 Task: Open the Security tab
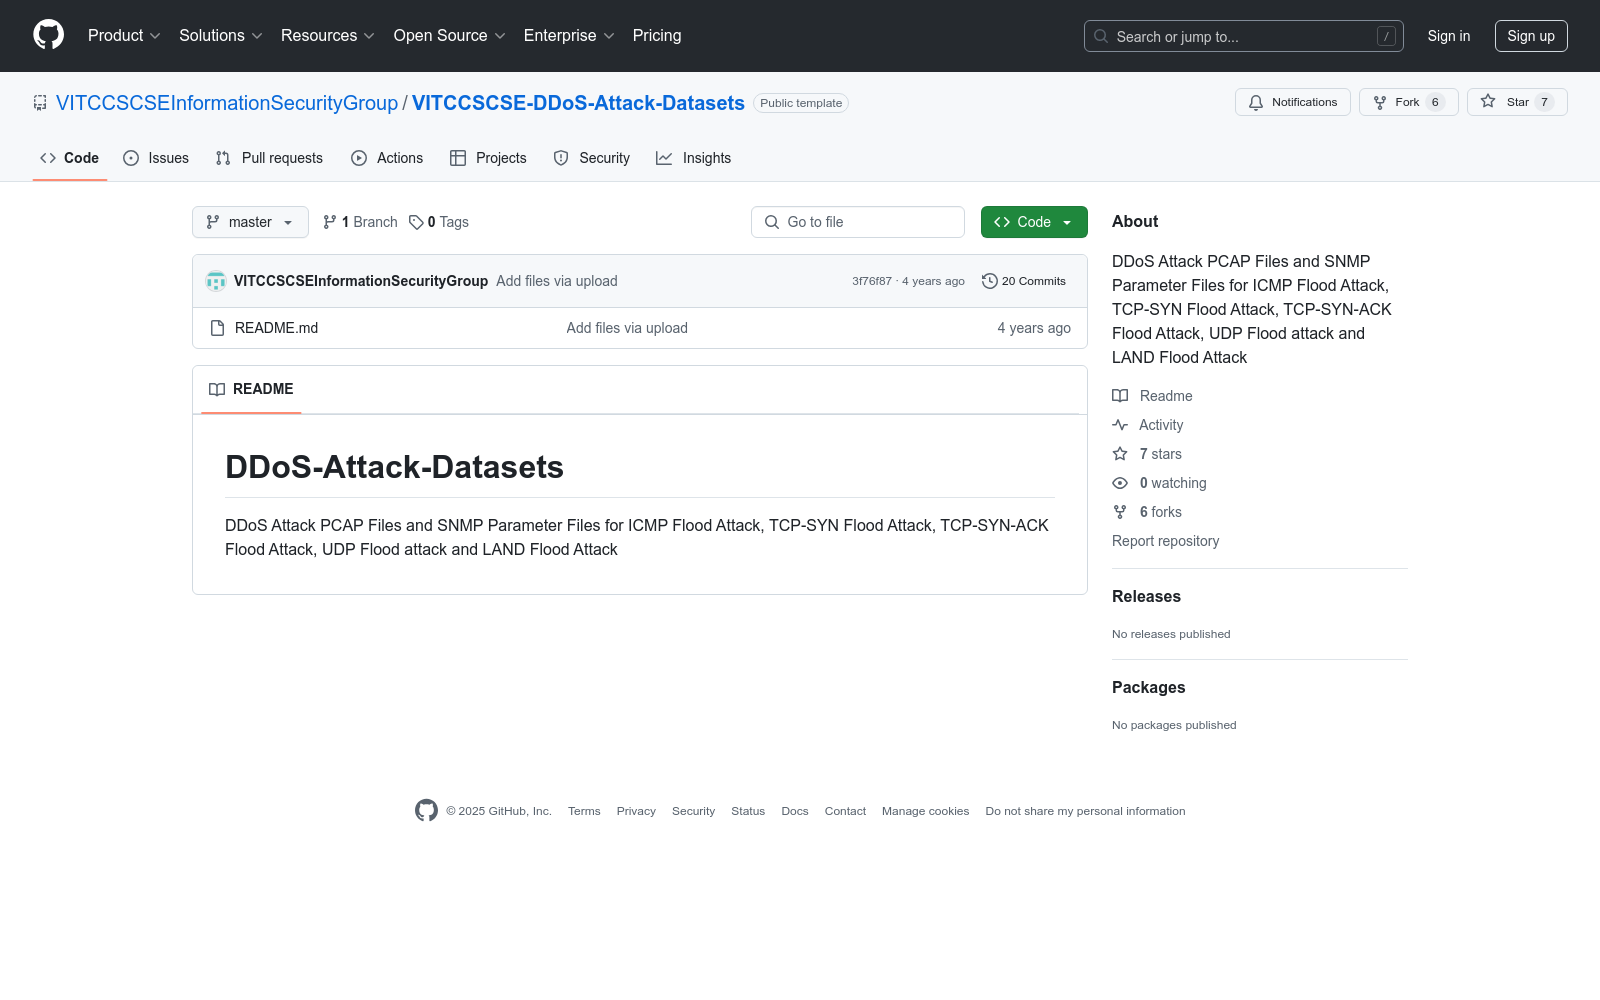click(x=592, y=158)
